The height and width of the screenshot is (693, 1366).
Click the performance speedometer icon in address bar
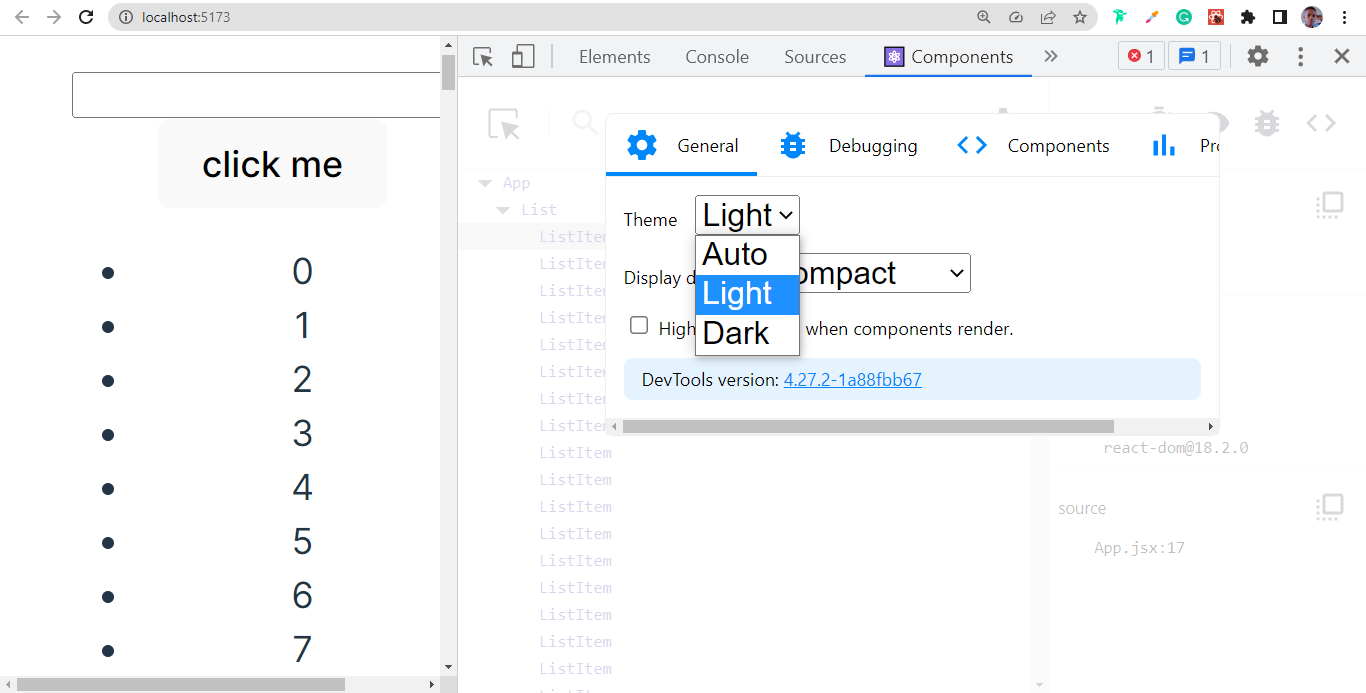pos(1016,17)
